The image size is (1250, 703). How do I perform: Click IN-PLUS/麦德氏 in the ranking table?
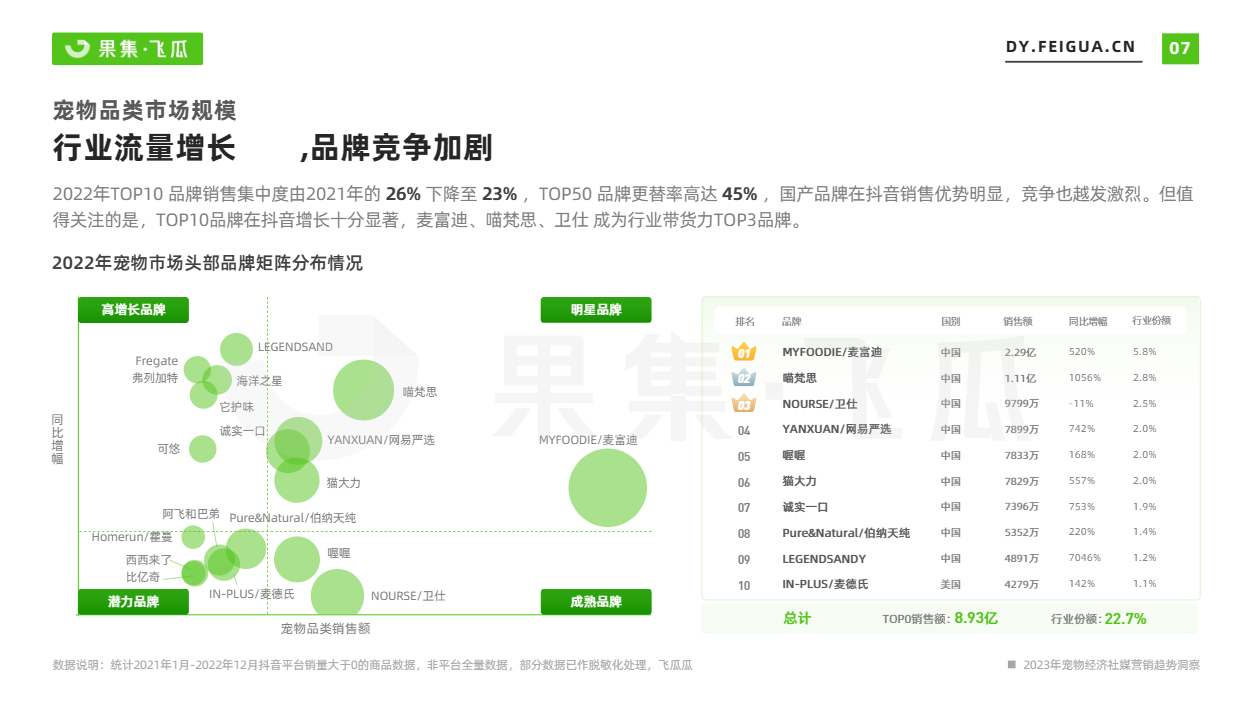(x=825, y=584)
